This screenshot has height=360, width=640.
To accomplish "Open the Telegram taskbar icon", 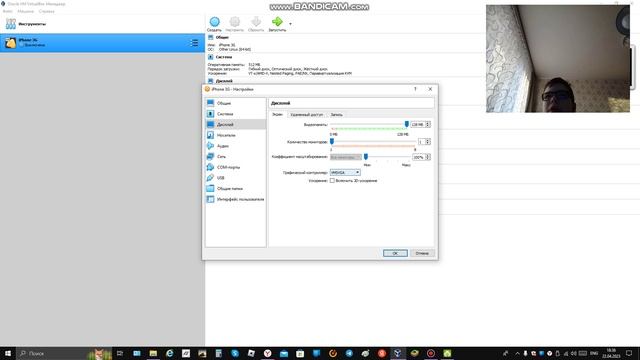I will click(x=349, y=353).
